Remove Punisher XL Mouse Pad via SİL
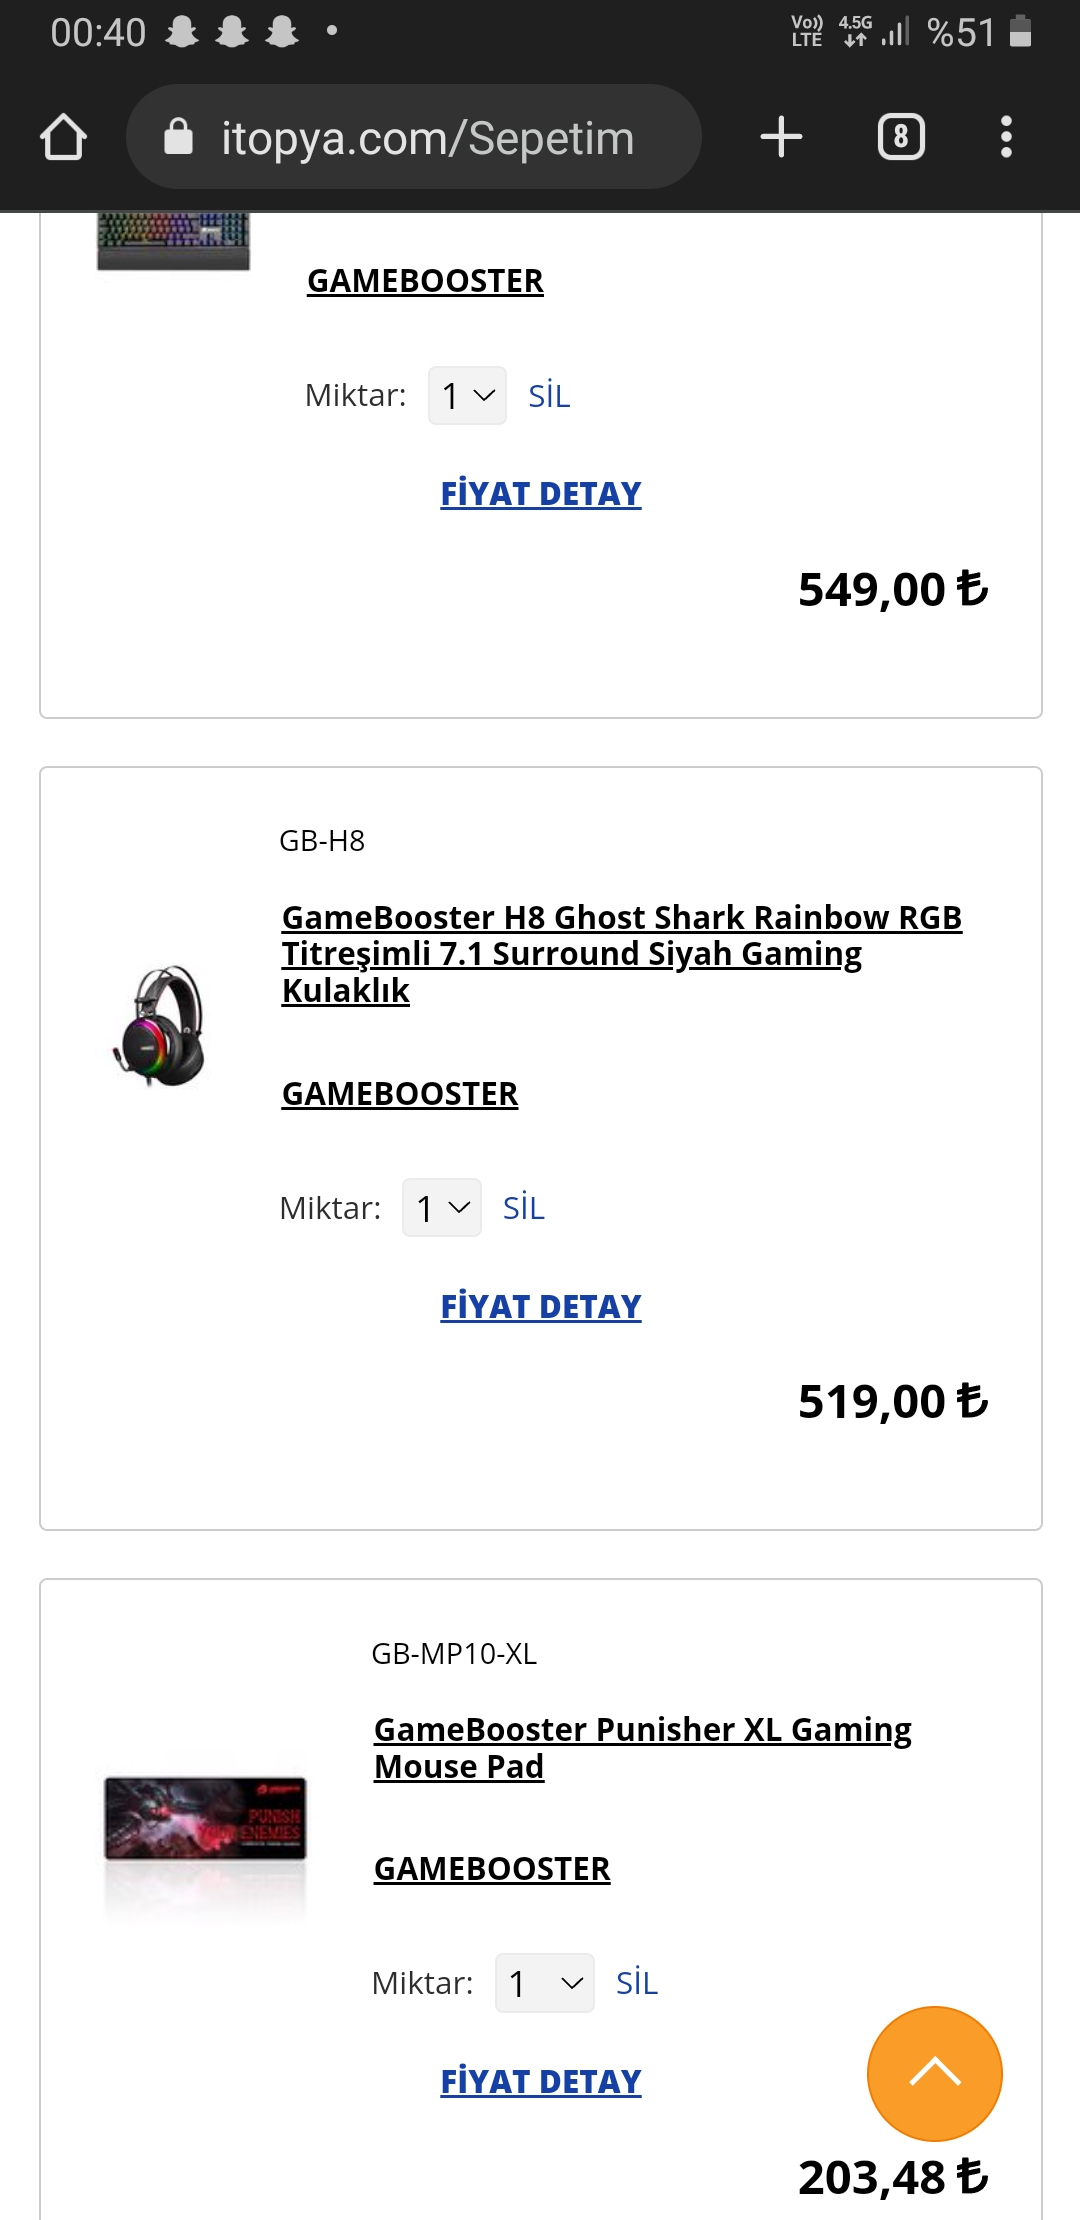 tap(636, 1983)
